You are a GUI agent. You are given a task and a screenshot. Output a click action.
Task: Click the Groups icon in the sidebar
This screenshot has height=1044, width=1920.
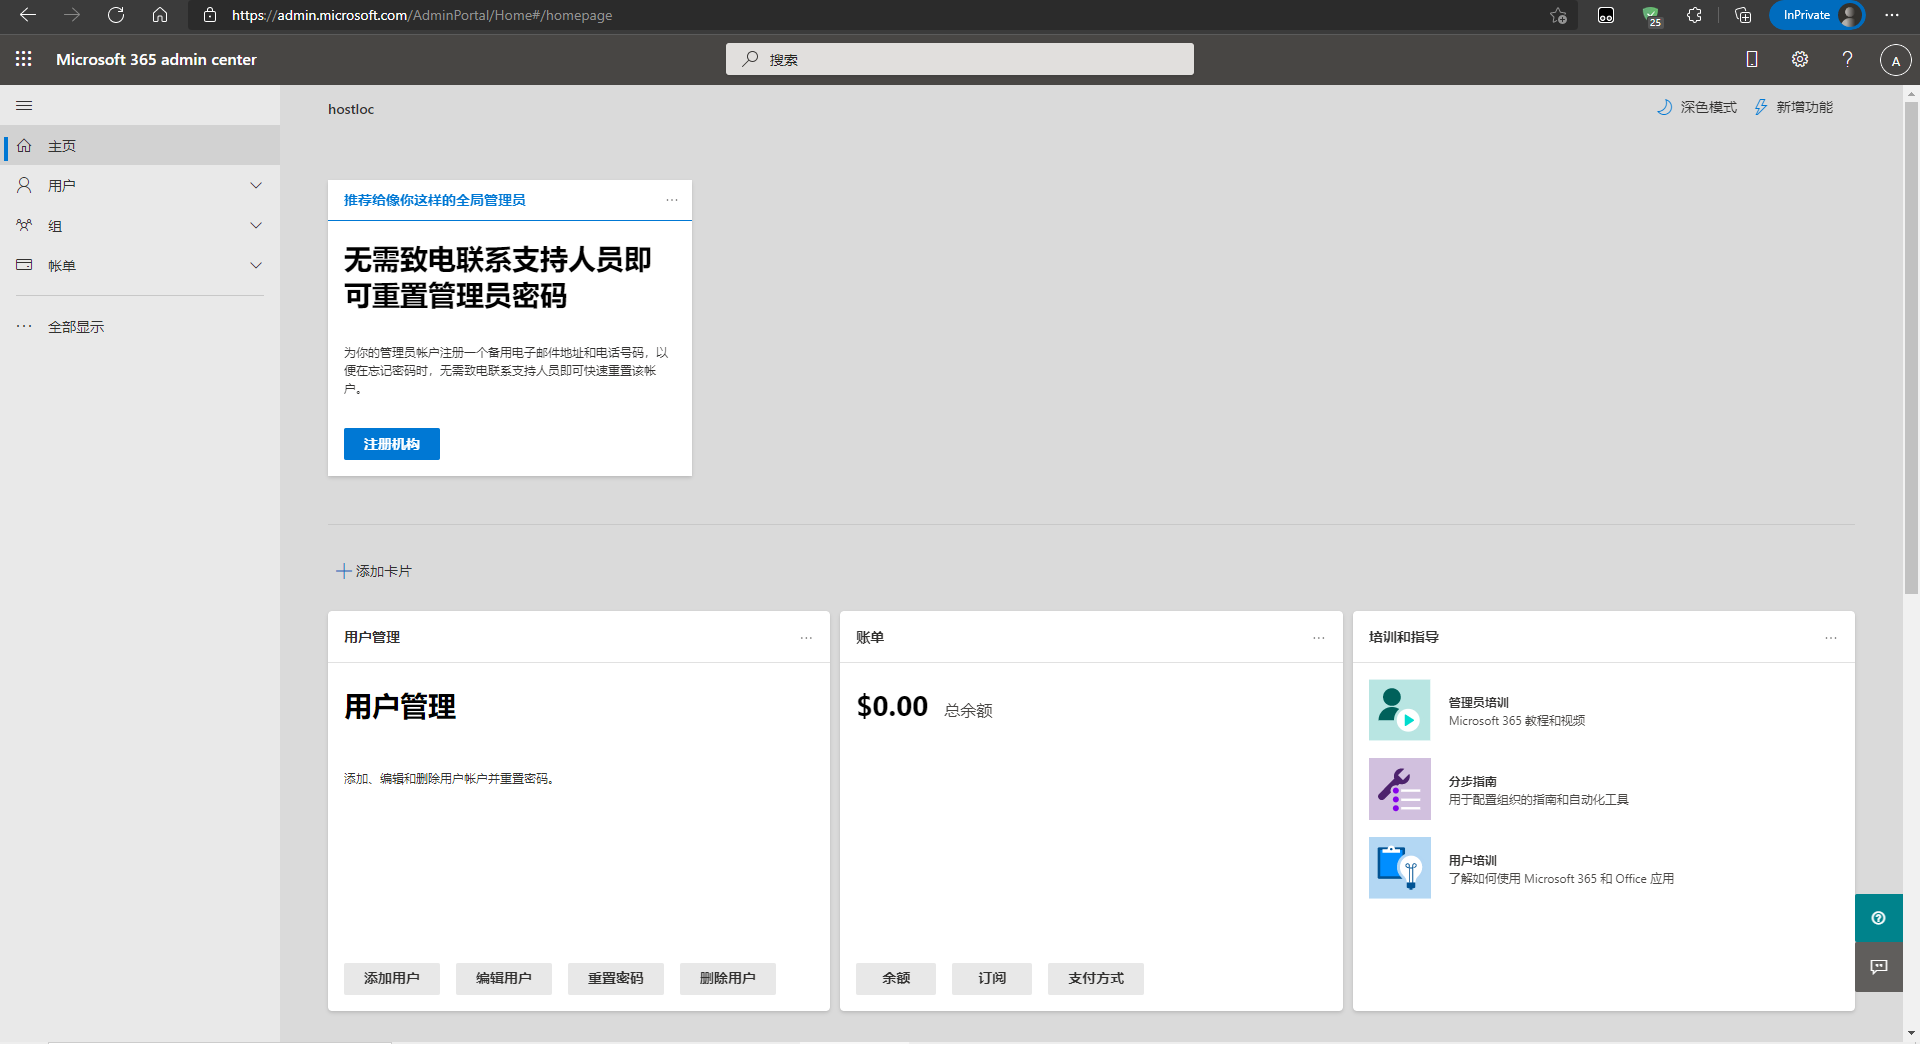(x=24, y=226)
